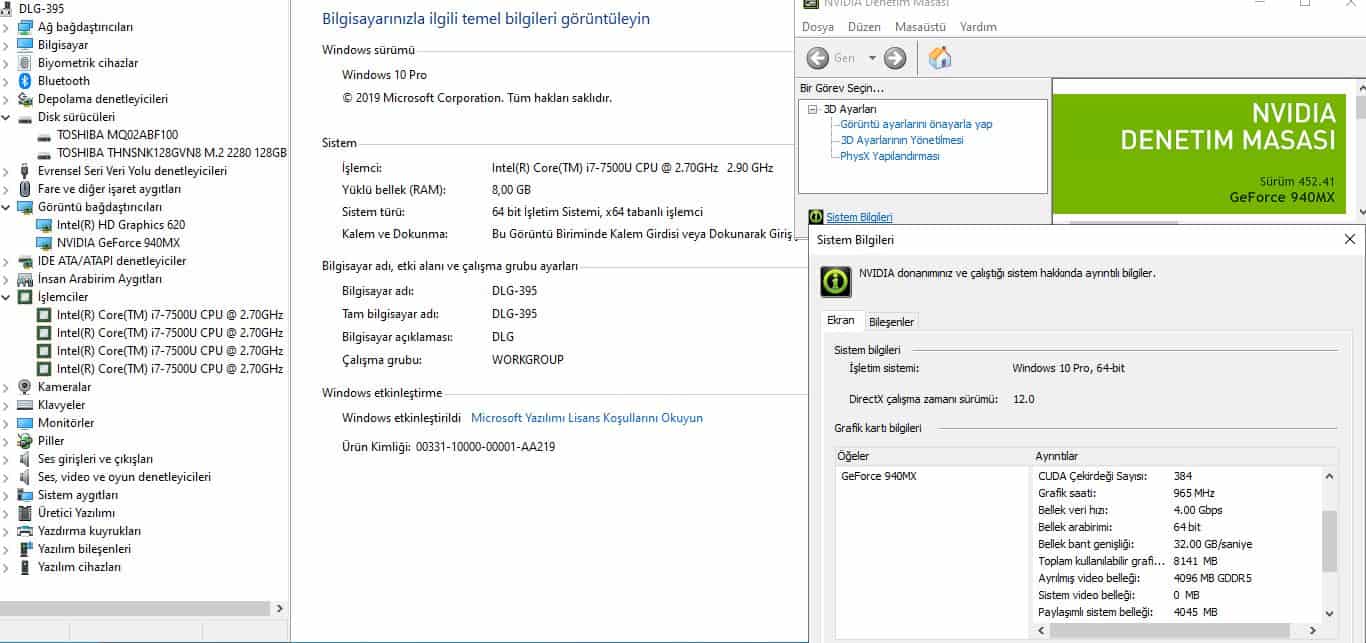The width and height of the screenshot is (1366, 643).
Task: Click the Kameralar camera icon
Action: (x=25, y=387)
